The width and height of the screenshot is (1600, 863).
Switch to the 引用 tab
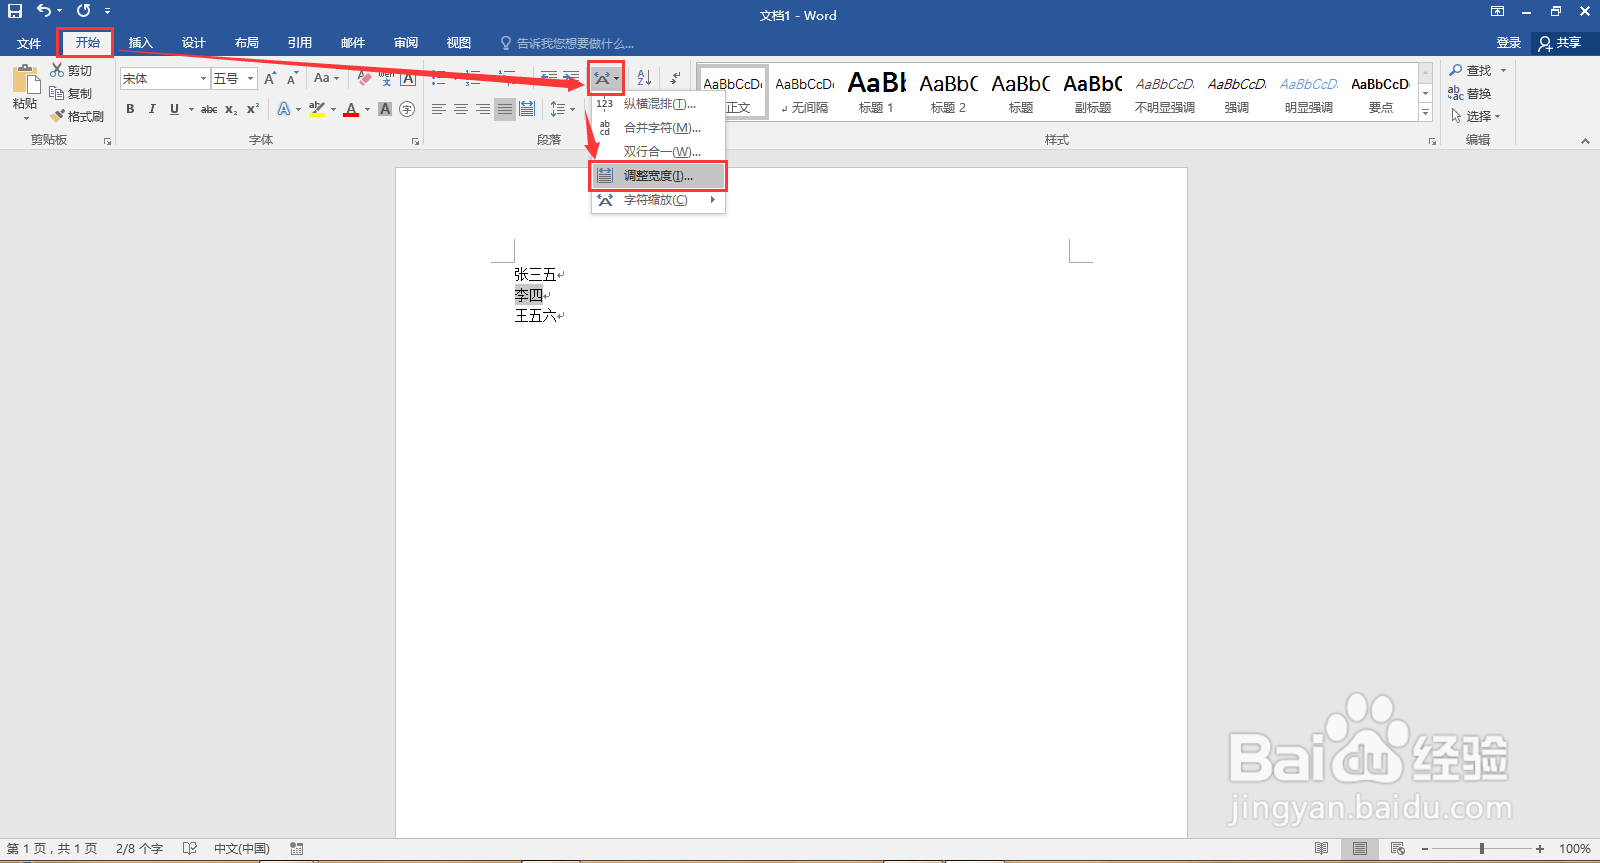coord(300,43)
